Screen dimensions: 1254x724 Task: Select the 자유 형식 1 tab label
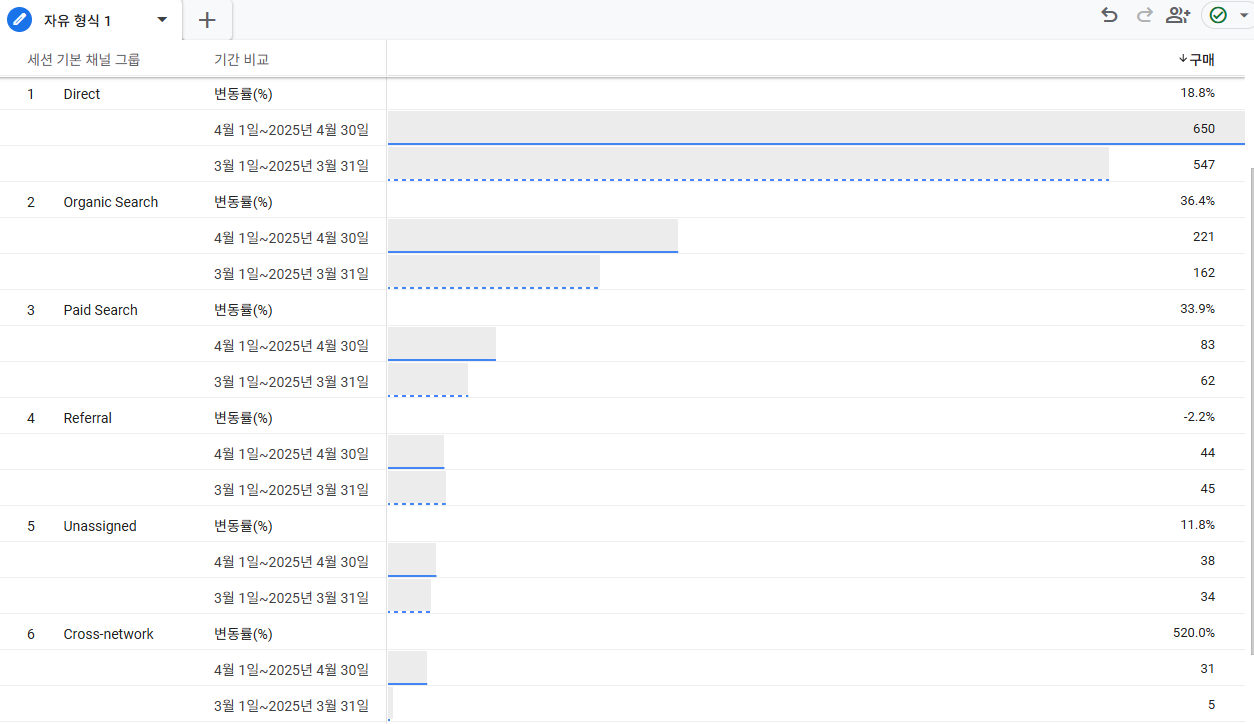coord(77,20)
